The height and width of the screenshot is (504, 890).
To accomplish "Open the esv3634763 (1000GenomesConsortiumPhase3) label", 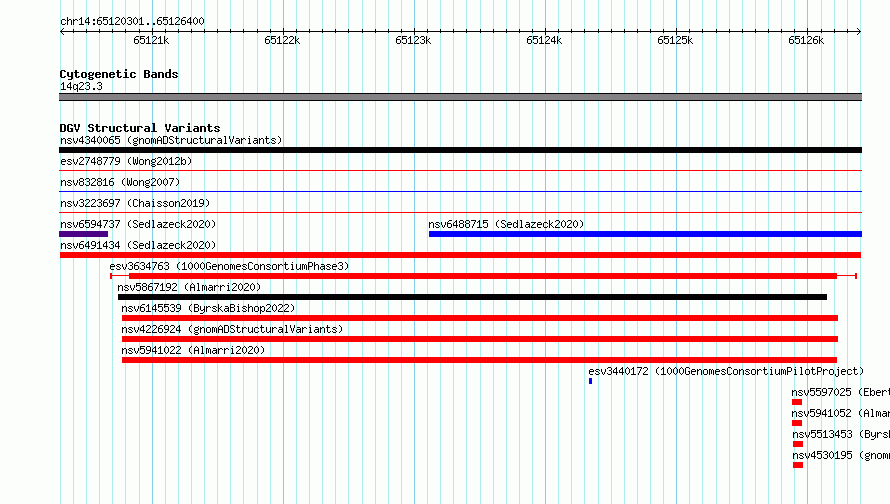I will tap(229, 266).
